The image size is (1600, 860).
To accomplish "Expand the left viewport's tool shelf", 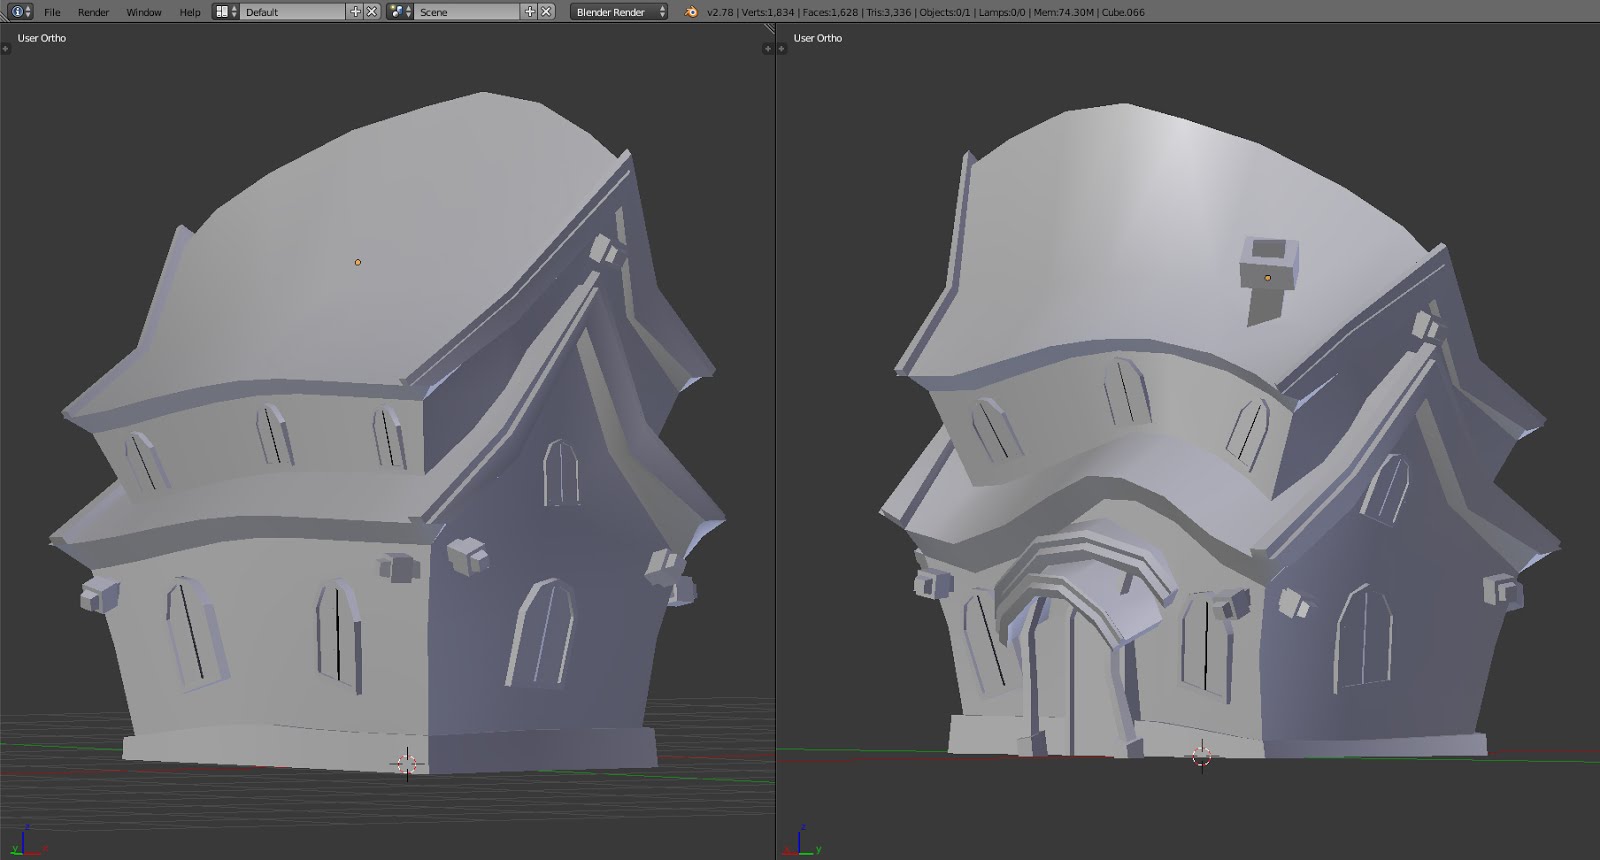I will [5, 48].
